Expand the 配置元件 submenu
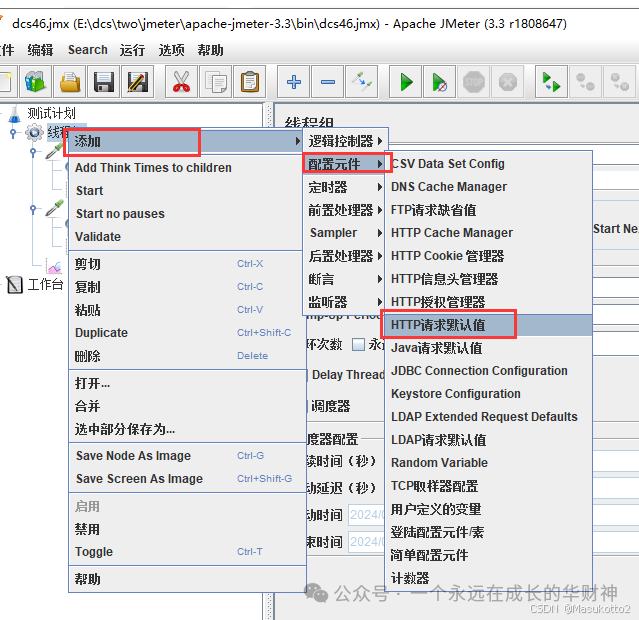This screenshot has height=620, width=639. (x=345, y=164)
